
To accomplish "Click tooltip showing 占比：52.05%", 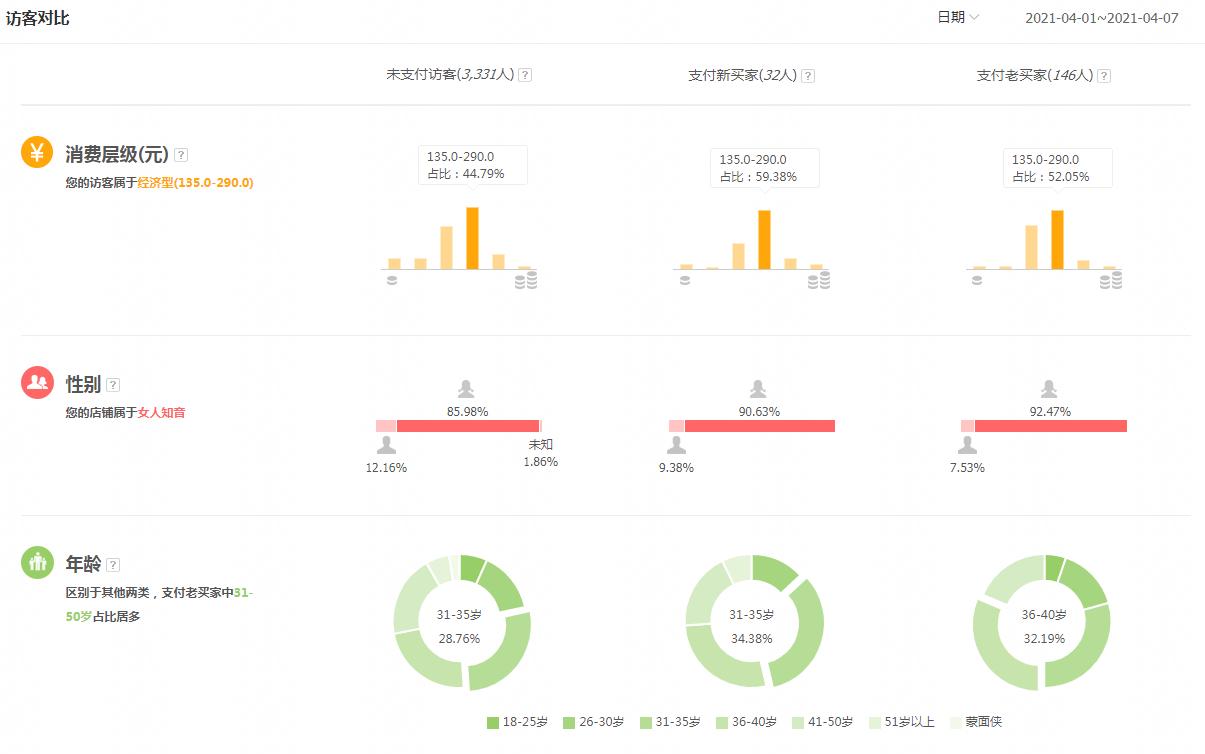I will pos(1058,168).
